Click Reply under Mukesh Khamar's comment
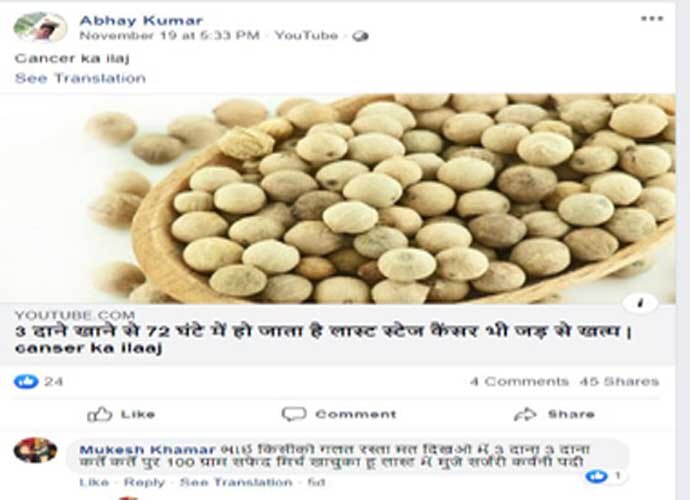This screenshot has width=690, height=500. 144,482
